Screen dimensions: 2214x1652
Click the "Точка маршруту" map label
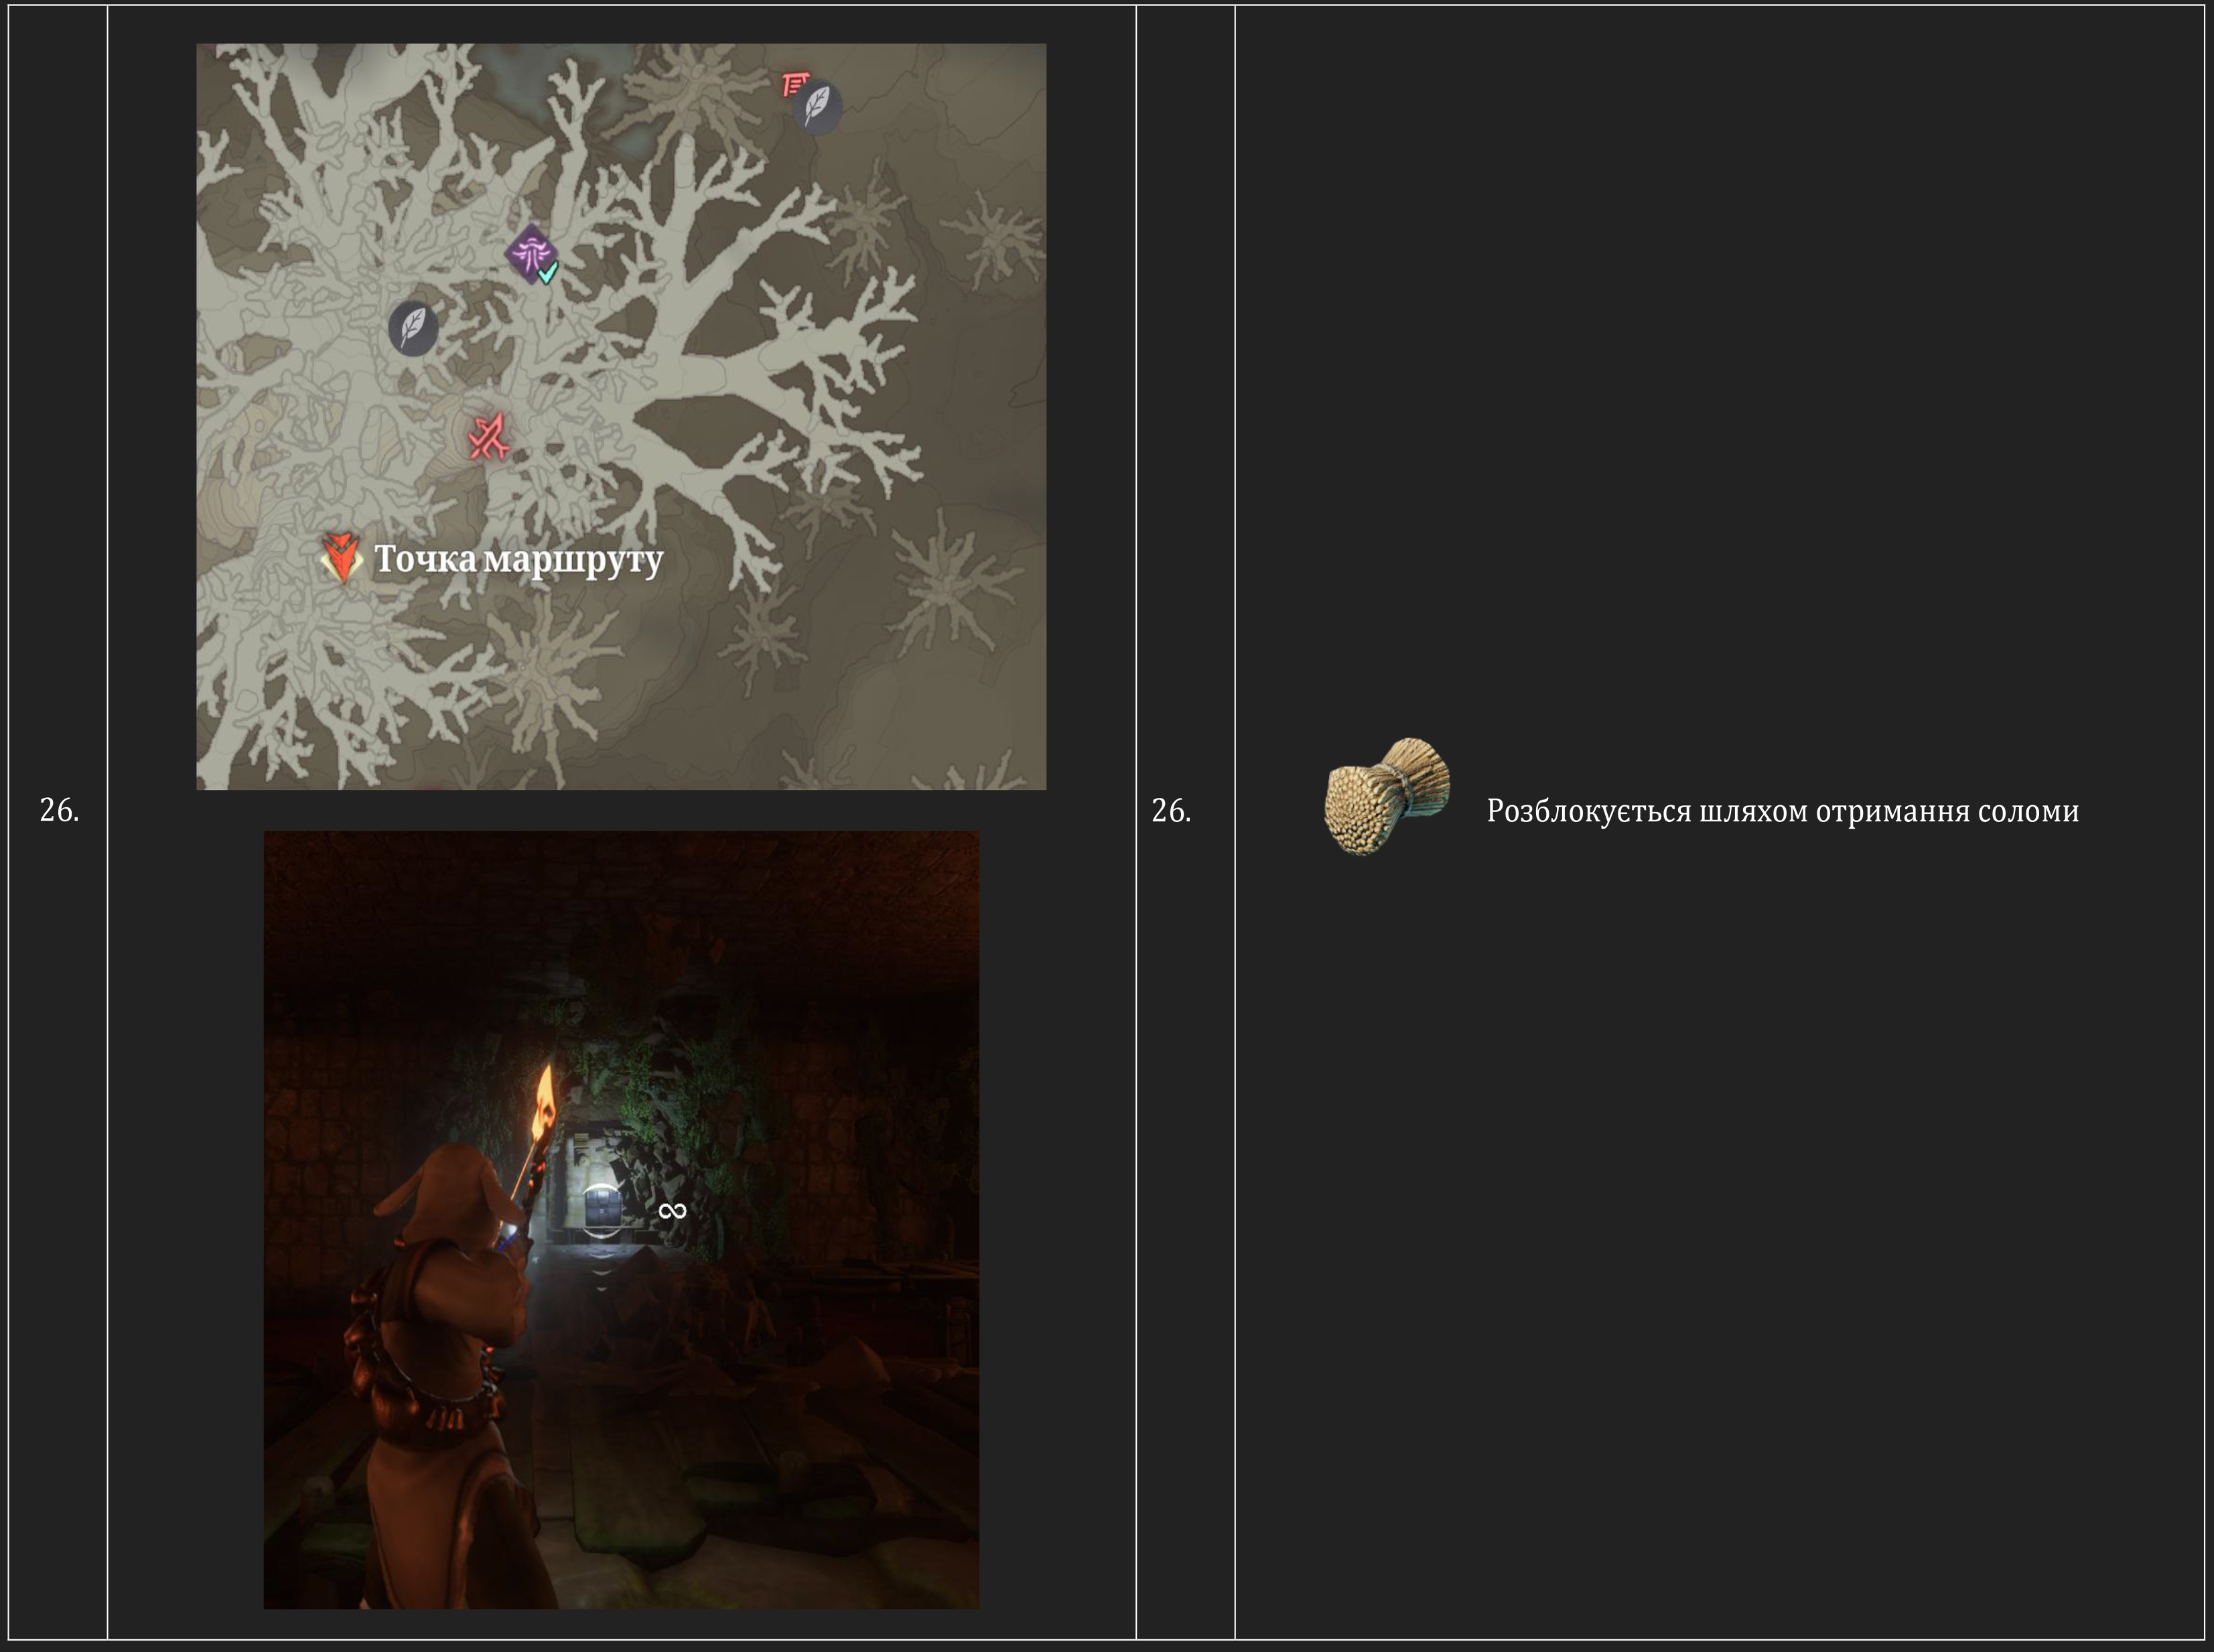(x=518, y=559)
